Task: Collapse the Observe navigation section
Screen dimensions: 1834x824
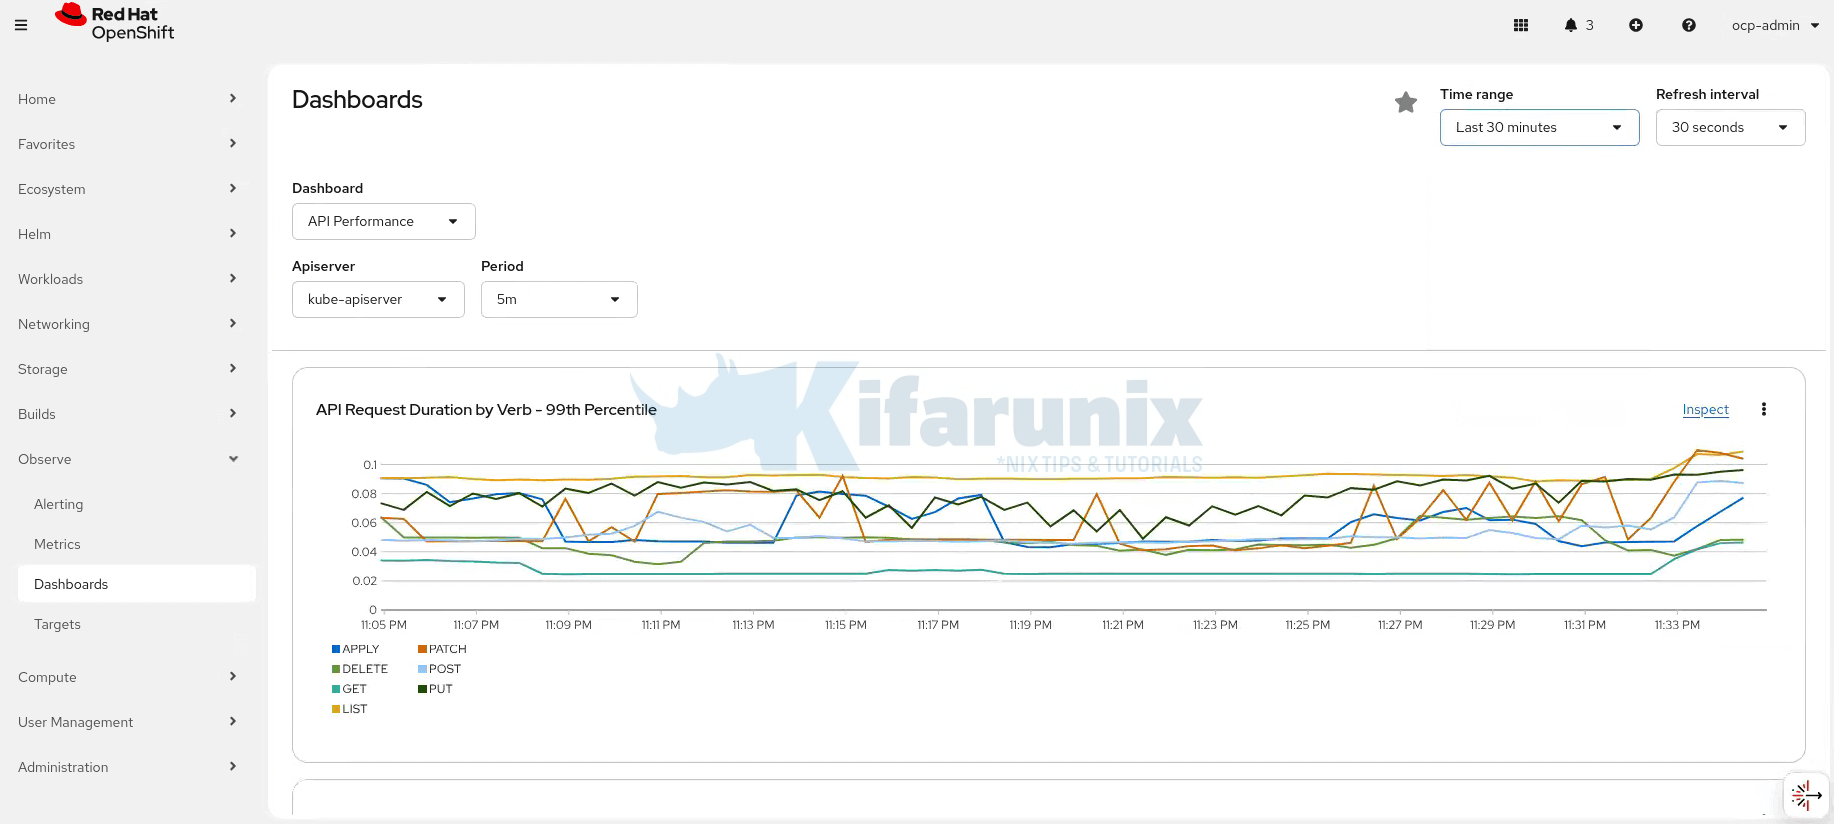Action: [128, 459]
